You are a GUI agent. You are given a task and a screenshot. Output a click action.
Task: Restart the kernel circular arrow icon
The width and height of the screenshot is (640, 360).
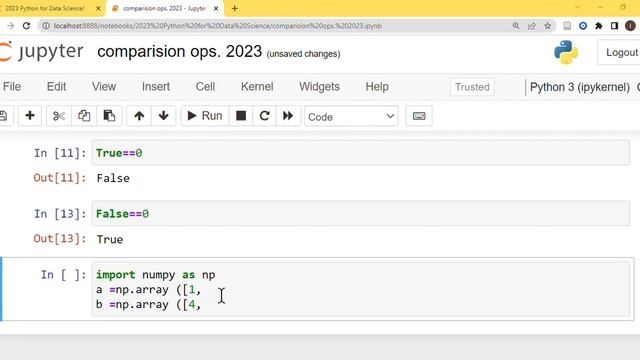tap(264, 116)
